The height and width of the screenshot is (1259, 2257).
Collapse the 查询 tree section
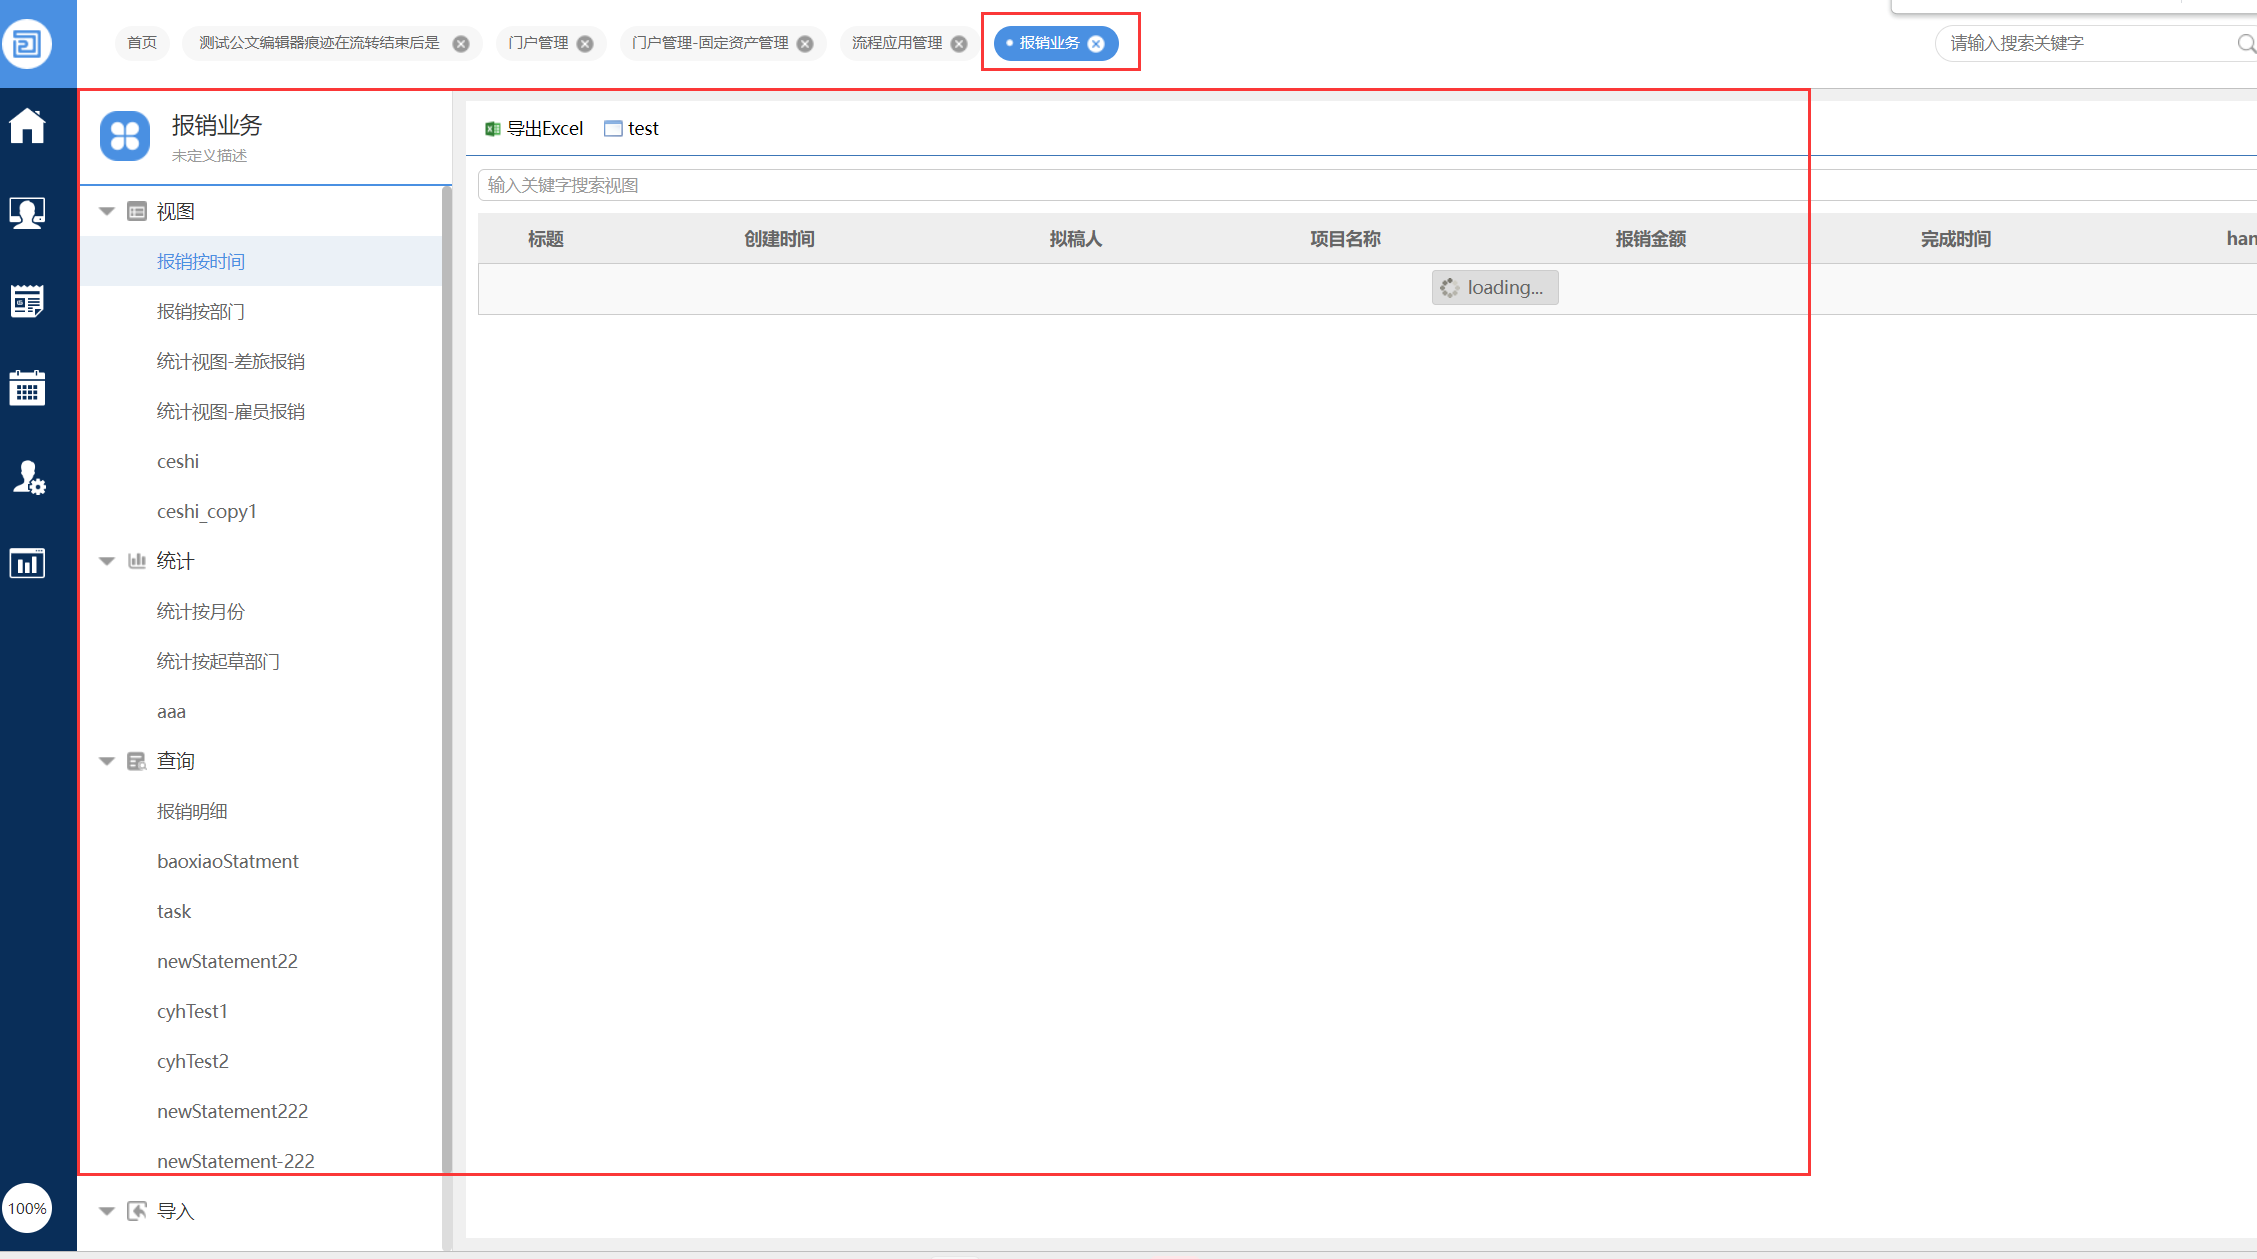pyautogui.click(x=107, y=761)
